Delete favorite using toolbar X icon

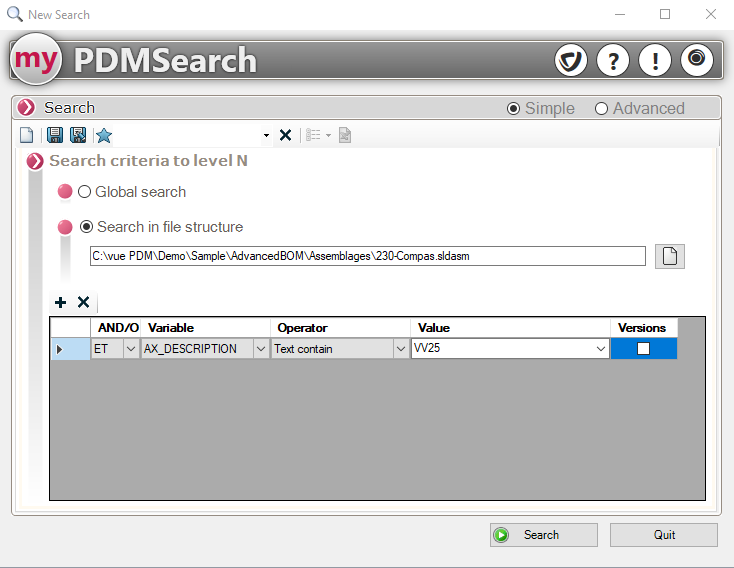point(285,135)
